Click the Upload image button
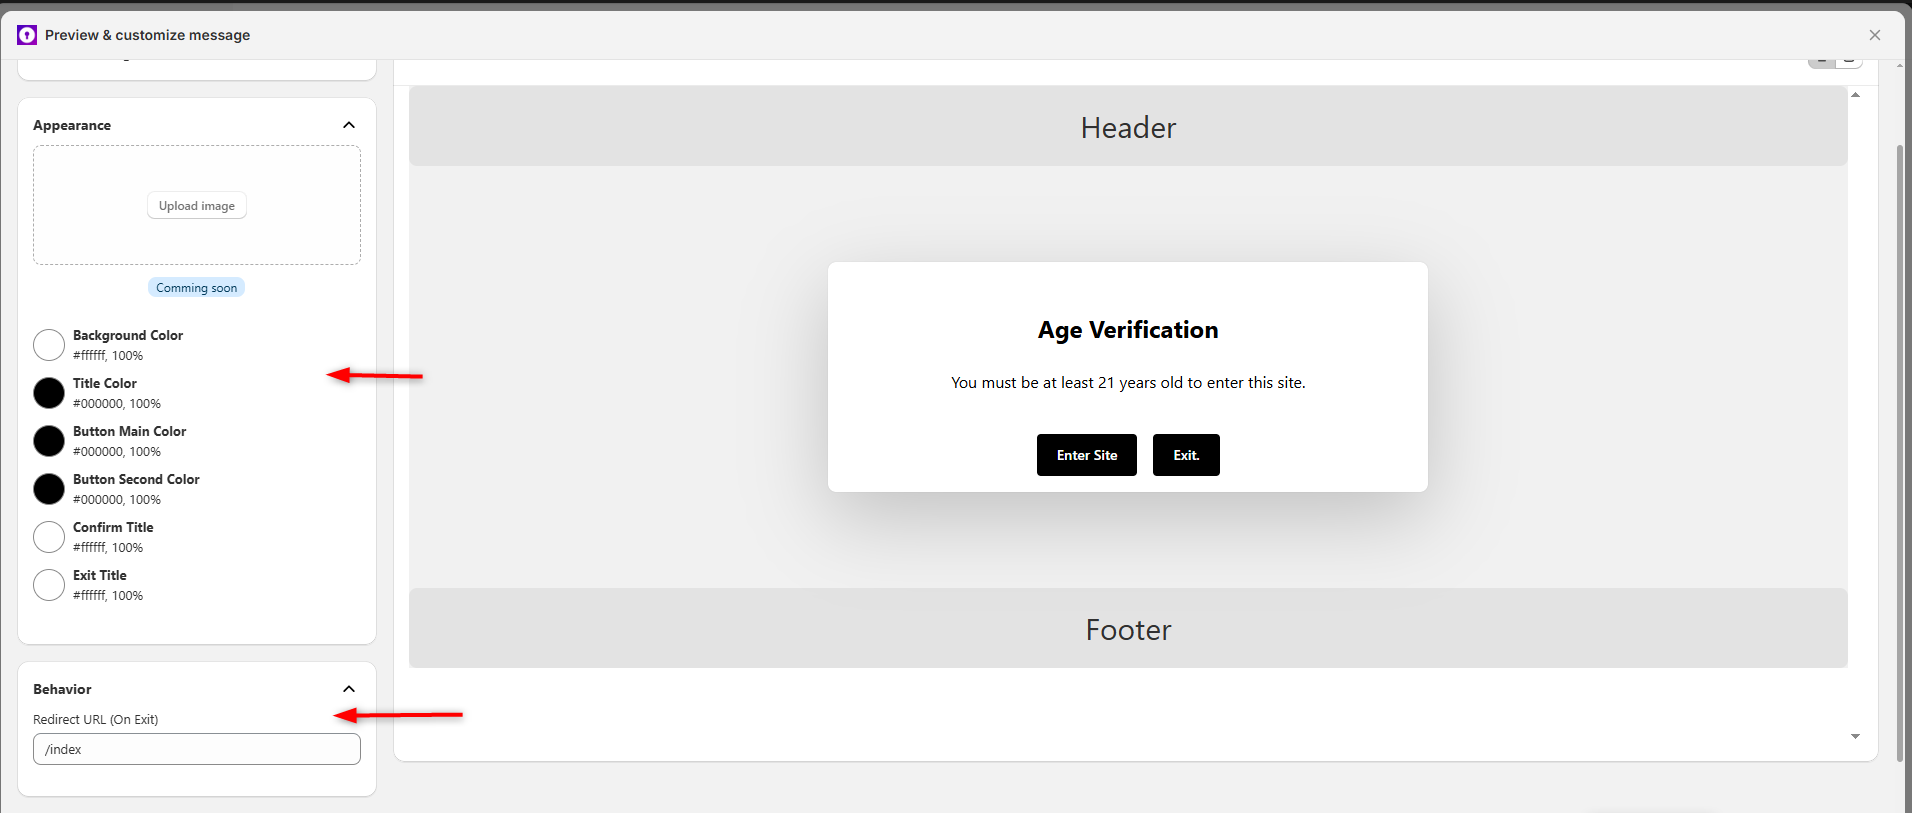This screenshot has height=813, width=1912. click(197, 206)
